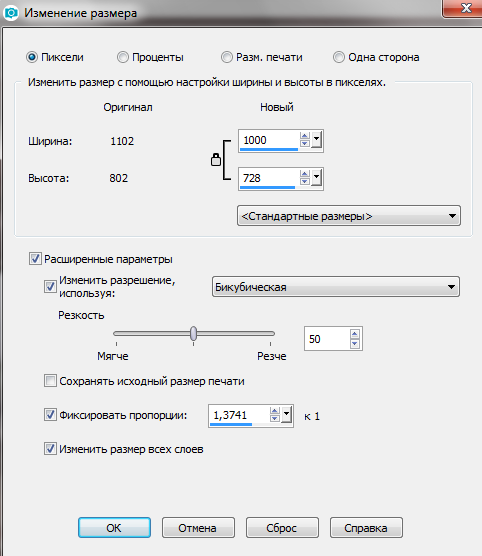
Task: Increase sharpness value with up arrow
Action: [355, 334]
